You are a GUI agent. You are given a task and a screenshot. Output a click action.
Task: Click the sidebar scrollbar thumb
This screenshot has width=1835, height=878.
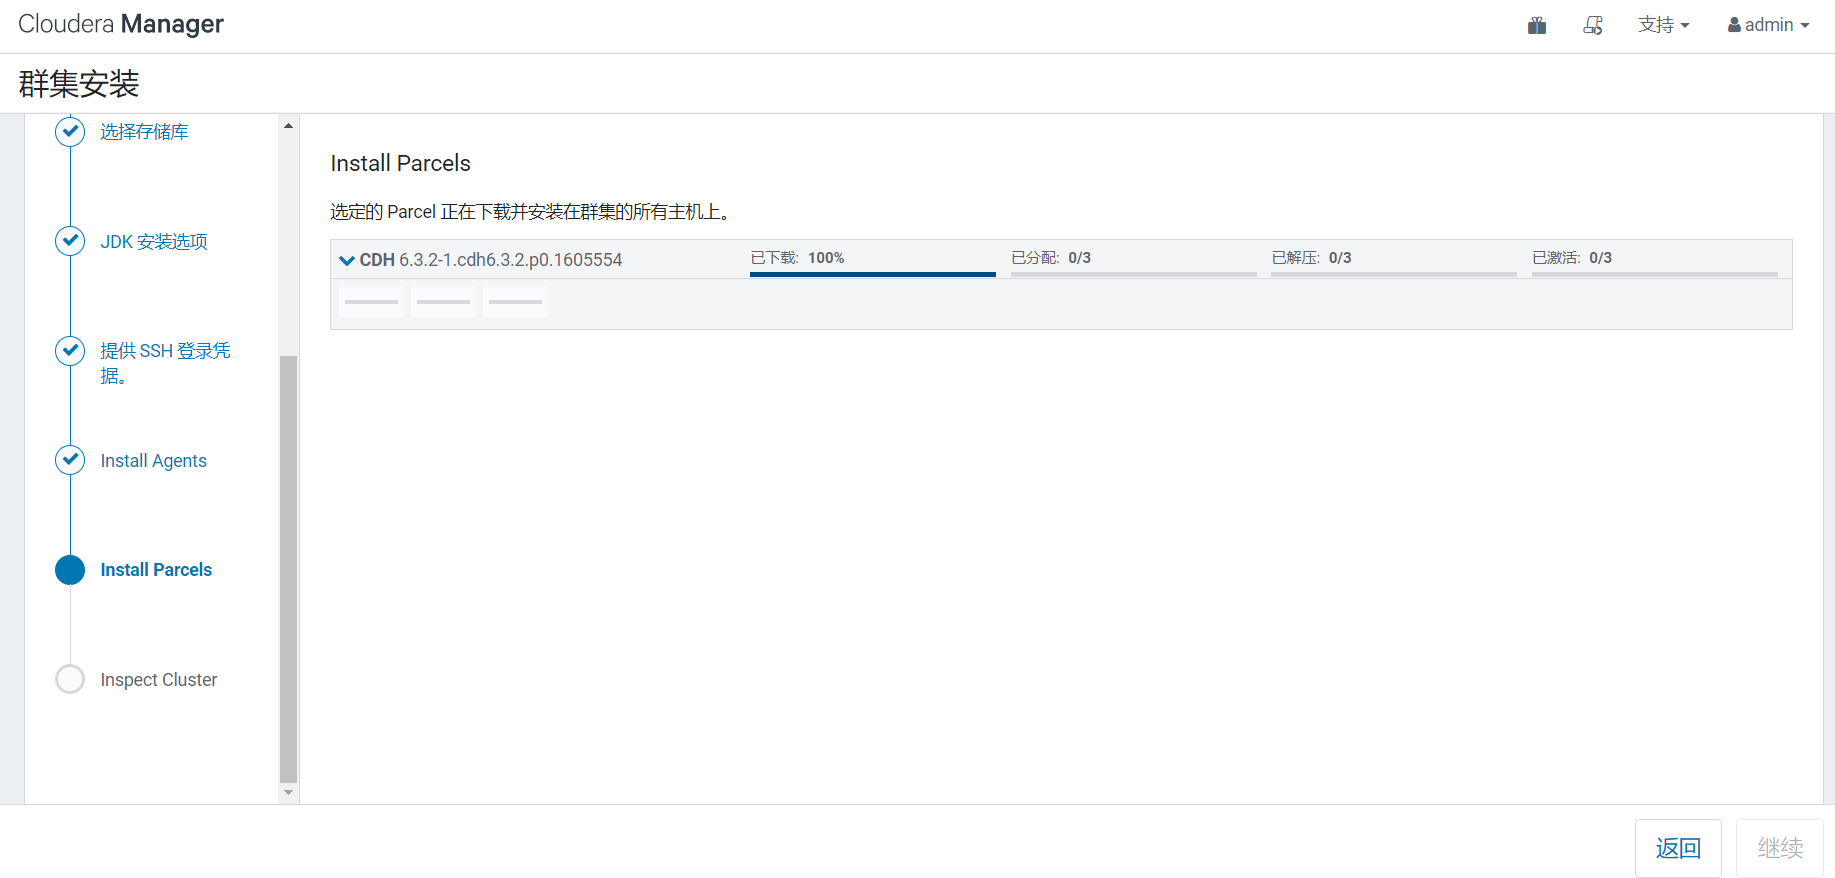click(289, 569)
